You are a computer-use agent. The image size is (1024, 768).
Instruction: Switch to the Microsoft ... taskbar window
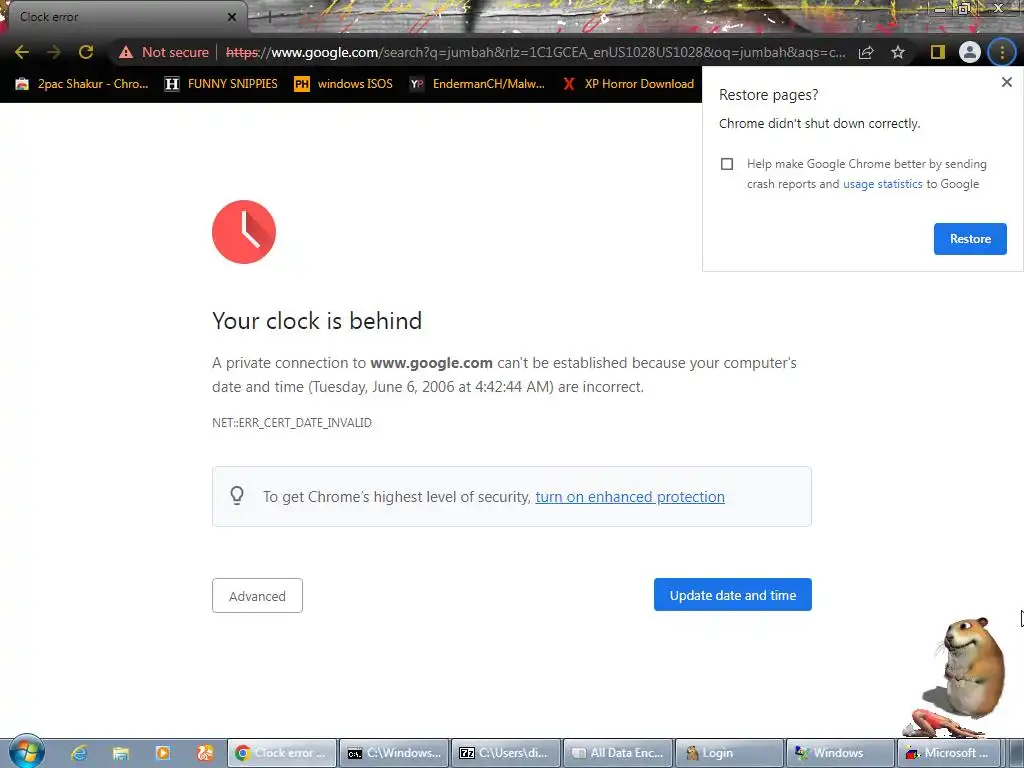click(950, 753)
